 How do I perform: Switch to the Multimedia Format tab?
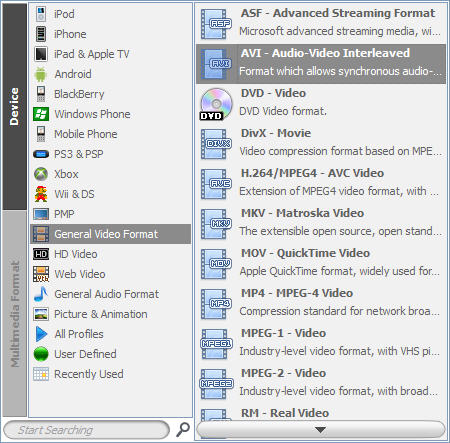tap(14, 314)
